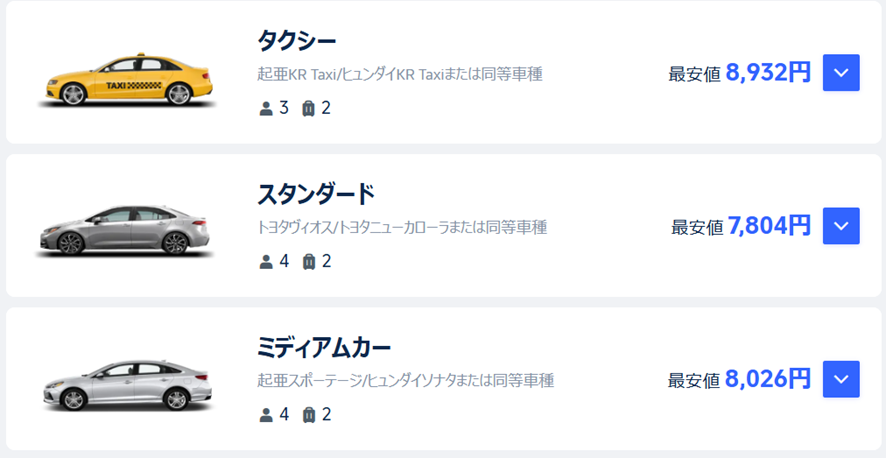The width and height of the screenshot is (886, 458).
Task: Click the silver スタンダード sedan image
Action: tap(125, 230)
